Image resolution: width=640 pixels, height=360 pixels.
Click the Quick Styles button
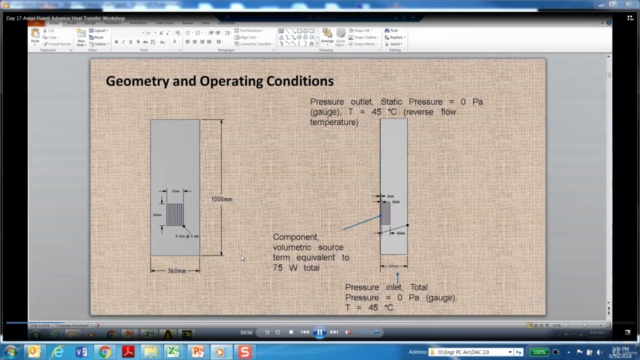[x=340, y=38]
